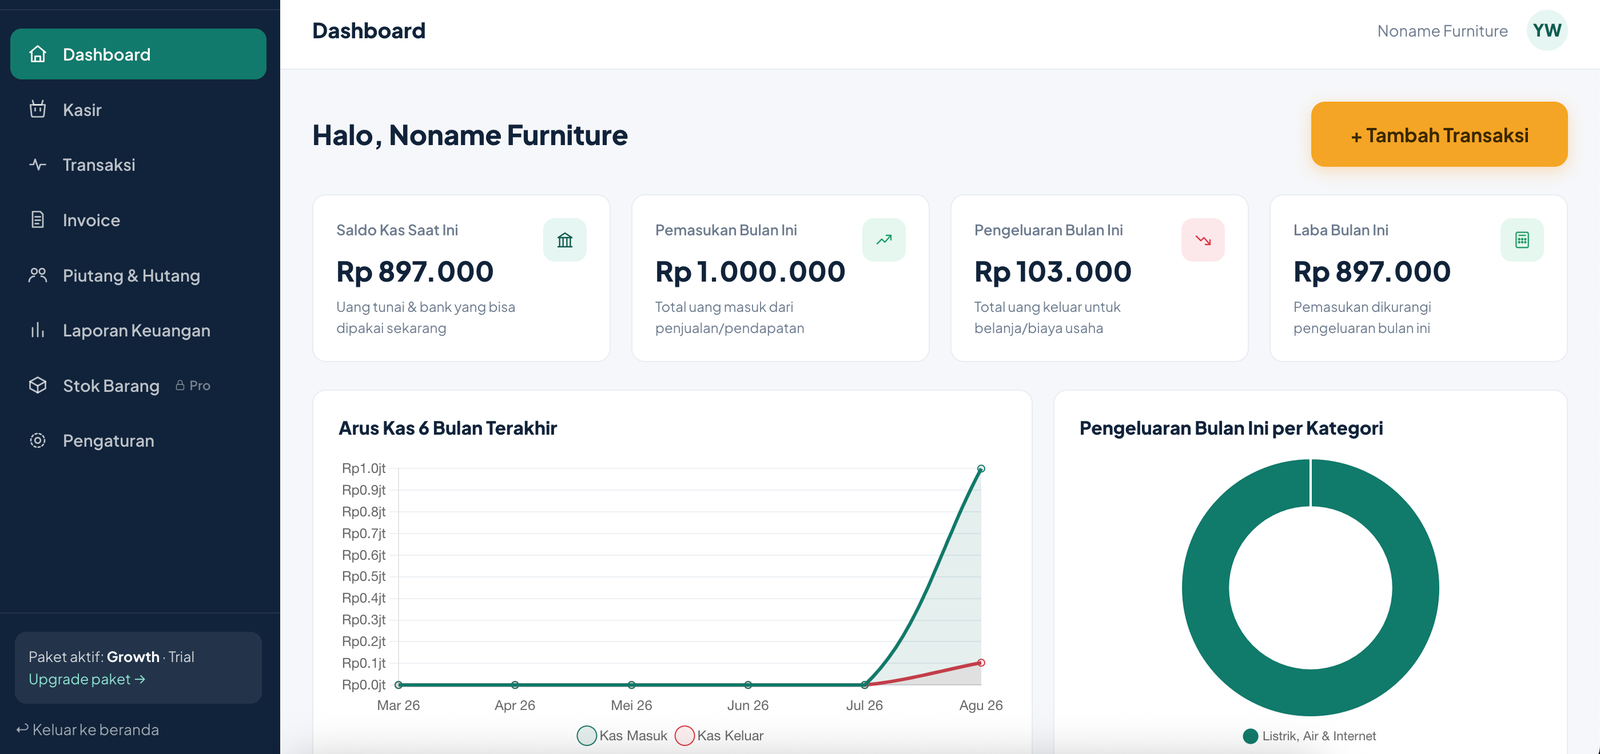The image size is (1600, 754).
Task: Toggle Kas Masuk legend series
Action: [x=622, y=736]
